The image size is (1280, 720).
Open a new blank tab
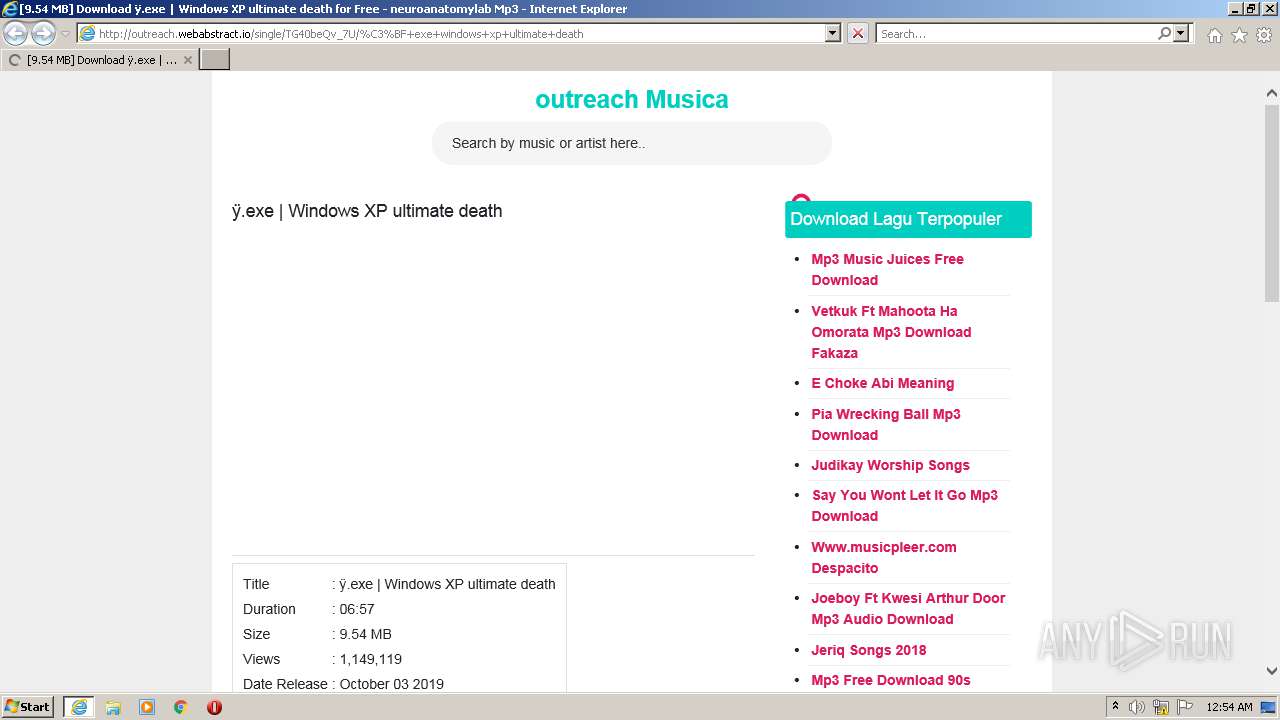click(215, 60)
